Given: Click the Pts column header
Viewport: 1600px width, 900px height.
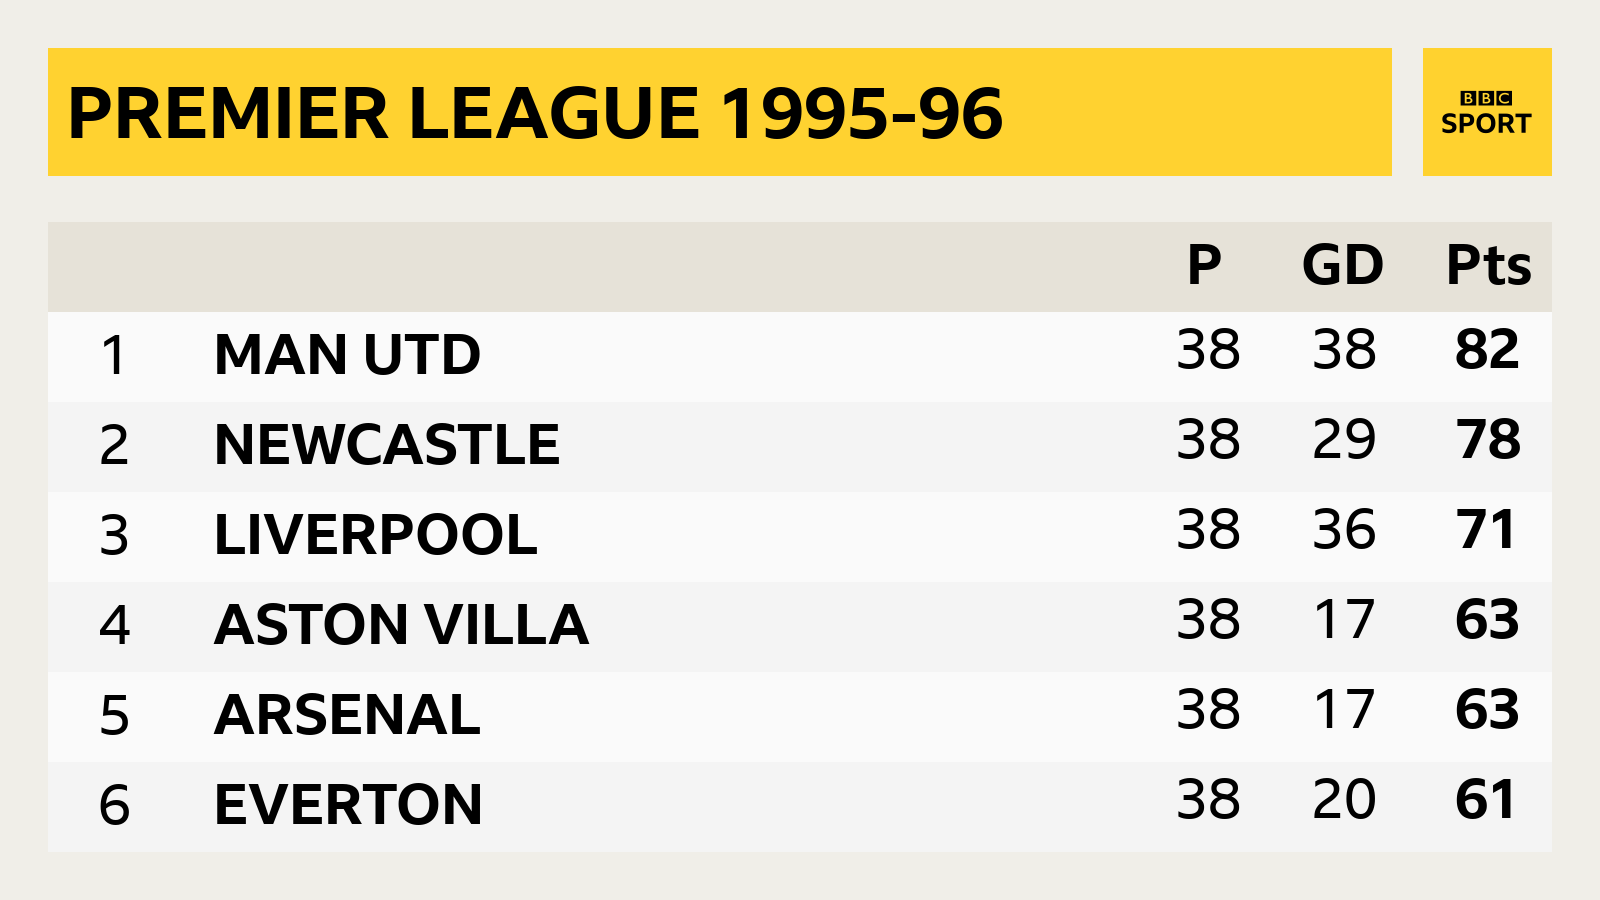Looking at the screenshot, I should (1489, 265).
